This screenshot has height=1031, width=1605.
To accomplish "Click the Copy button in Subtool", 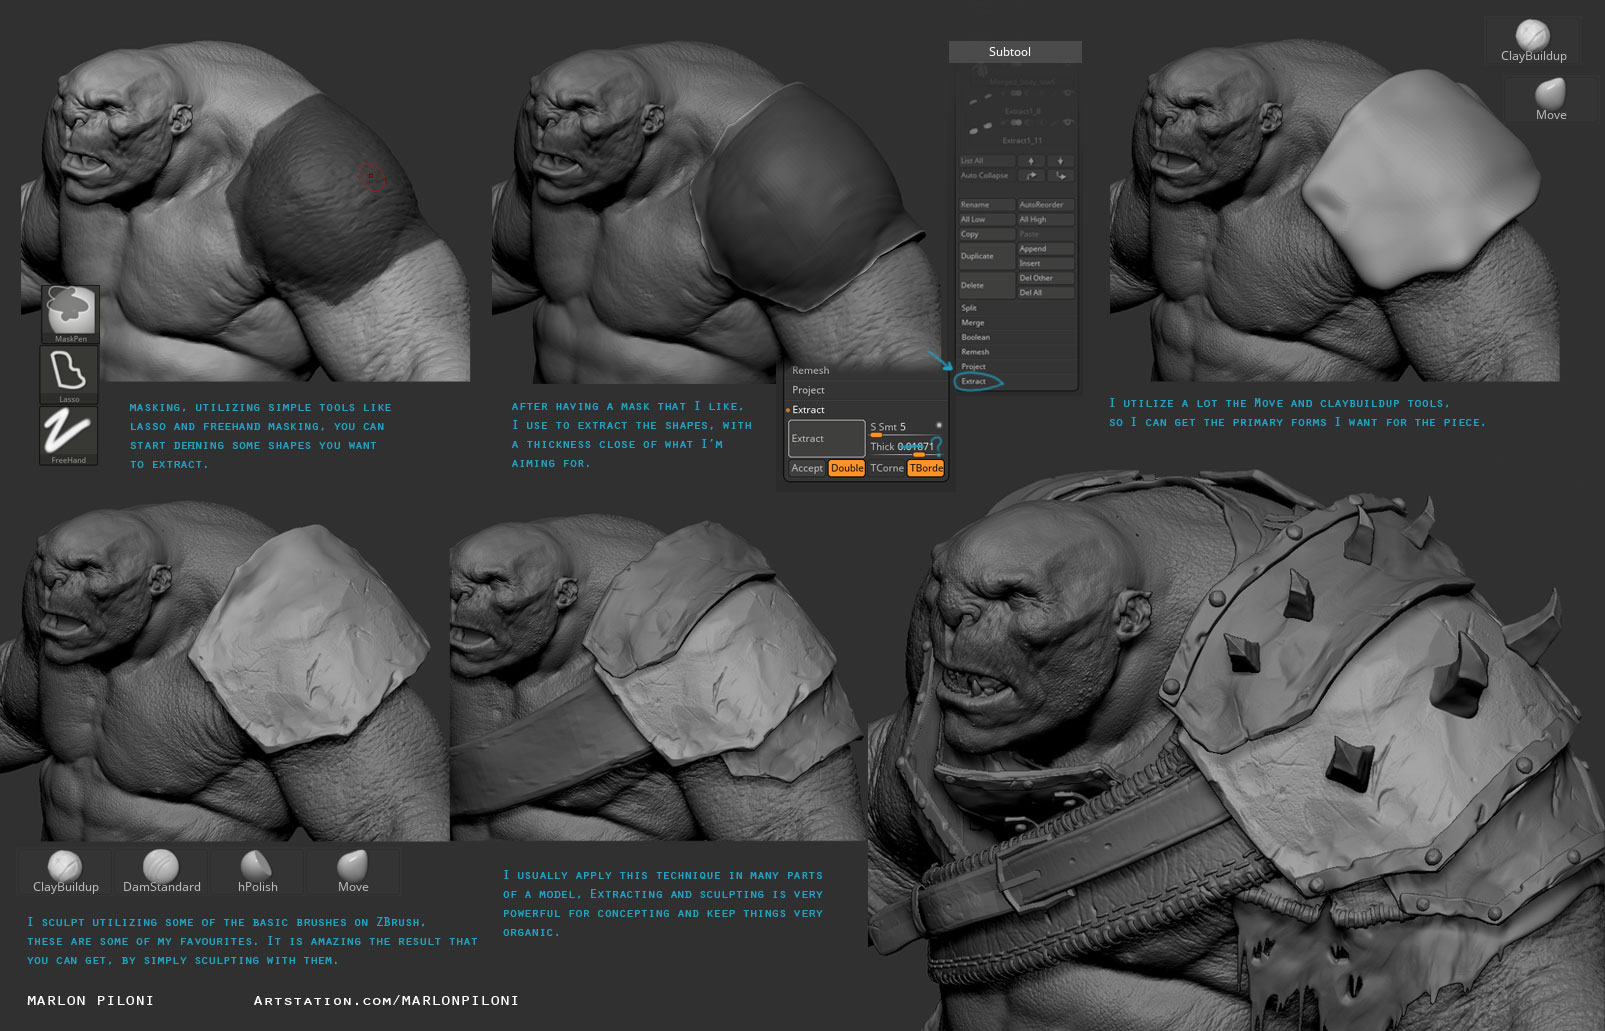I will (x=987, y=234).
